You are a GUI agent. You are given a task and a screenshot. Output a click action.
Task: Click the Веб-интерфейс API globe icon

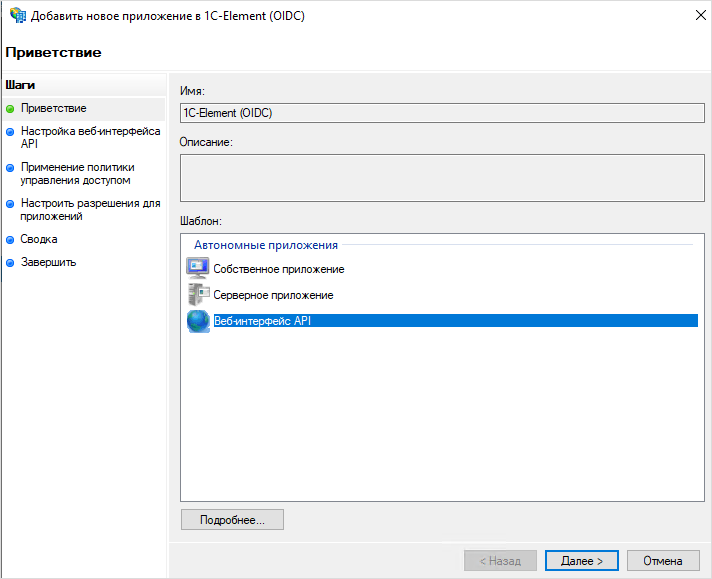(x=198, y=321)
